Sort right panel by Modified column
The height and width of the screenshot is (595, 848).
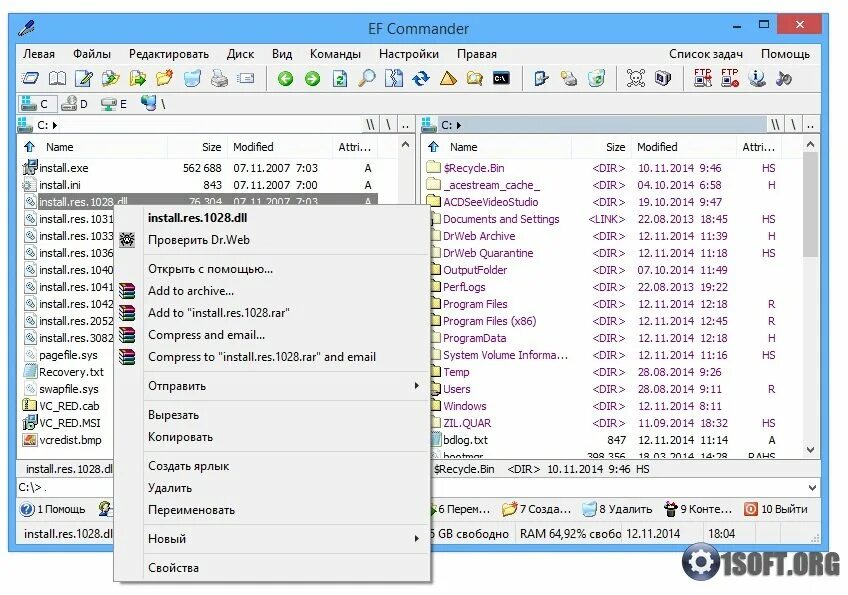(x=685, y=147)
